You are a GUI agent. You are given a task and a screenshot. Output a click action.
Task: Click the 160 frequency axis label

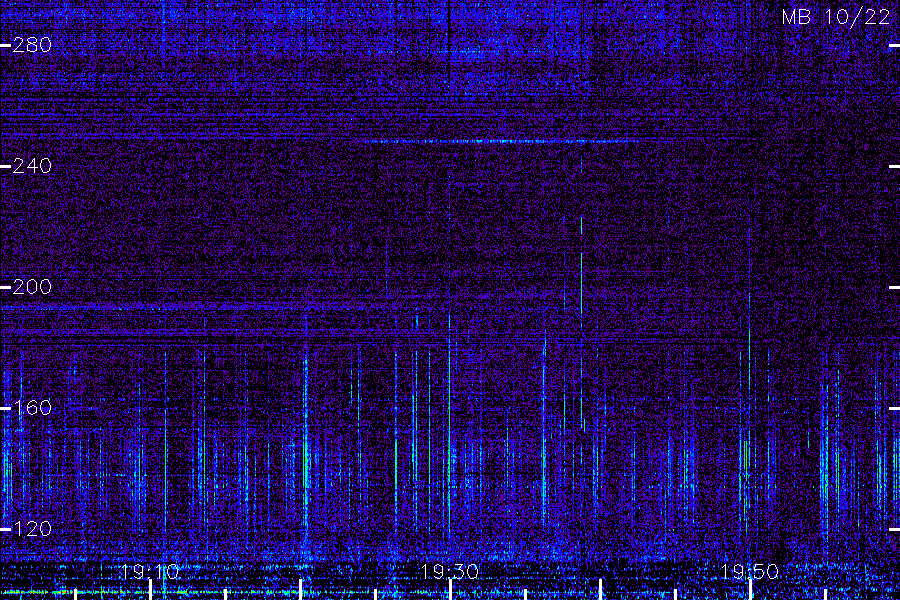(x=32, y=408)
